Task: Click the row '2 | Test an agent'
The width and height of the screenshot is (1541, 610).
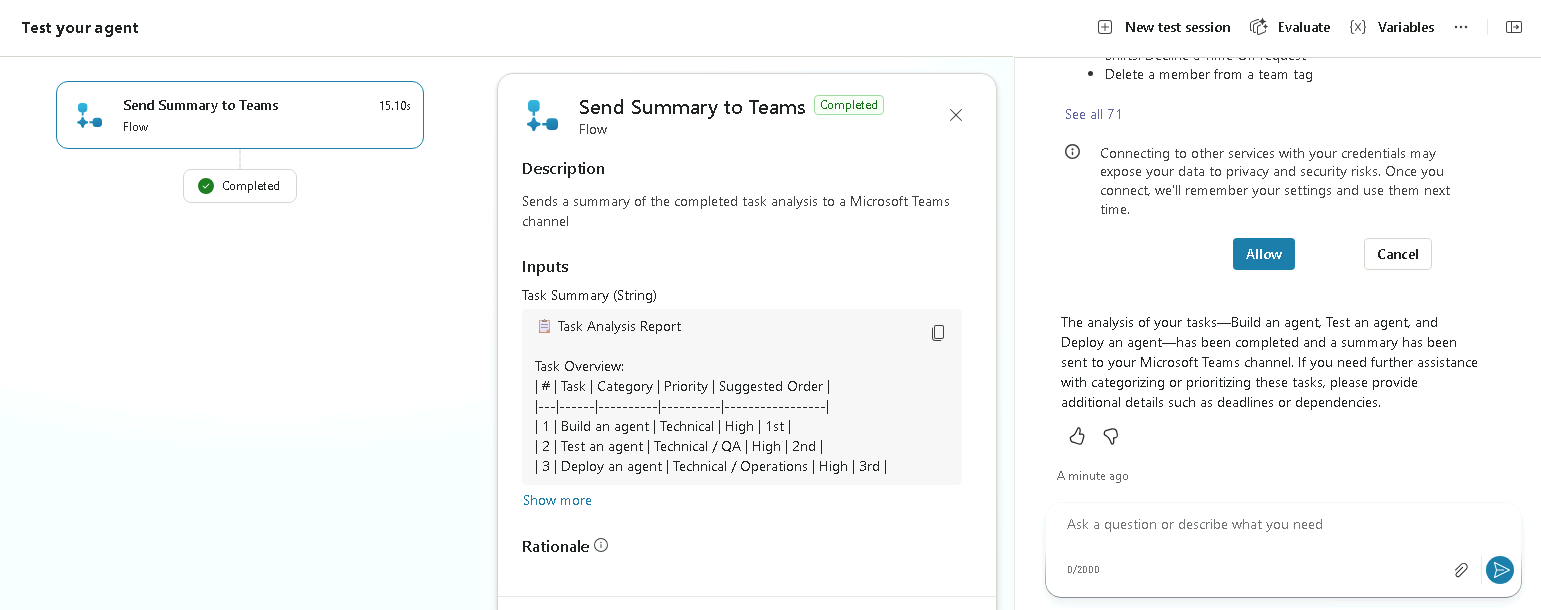Action: [x=679, y=446]
